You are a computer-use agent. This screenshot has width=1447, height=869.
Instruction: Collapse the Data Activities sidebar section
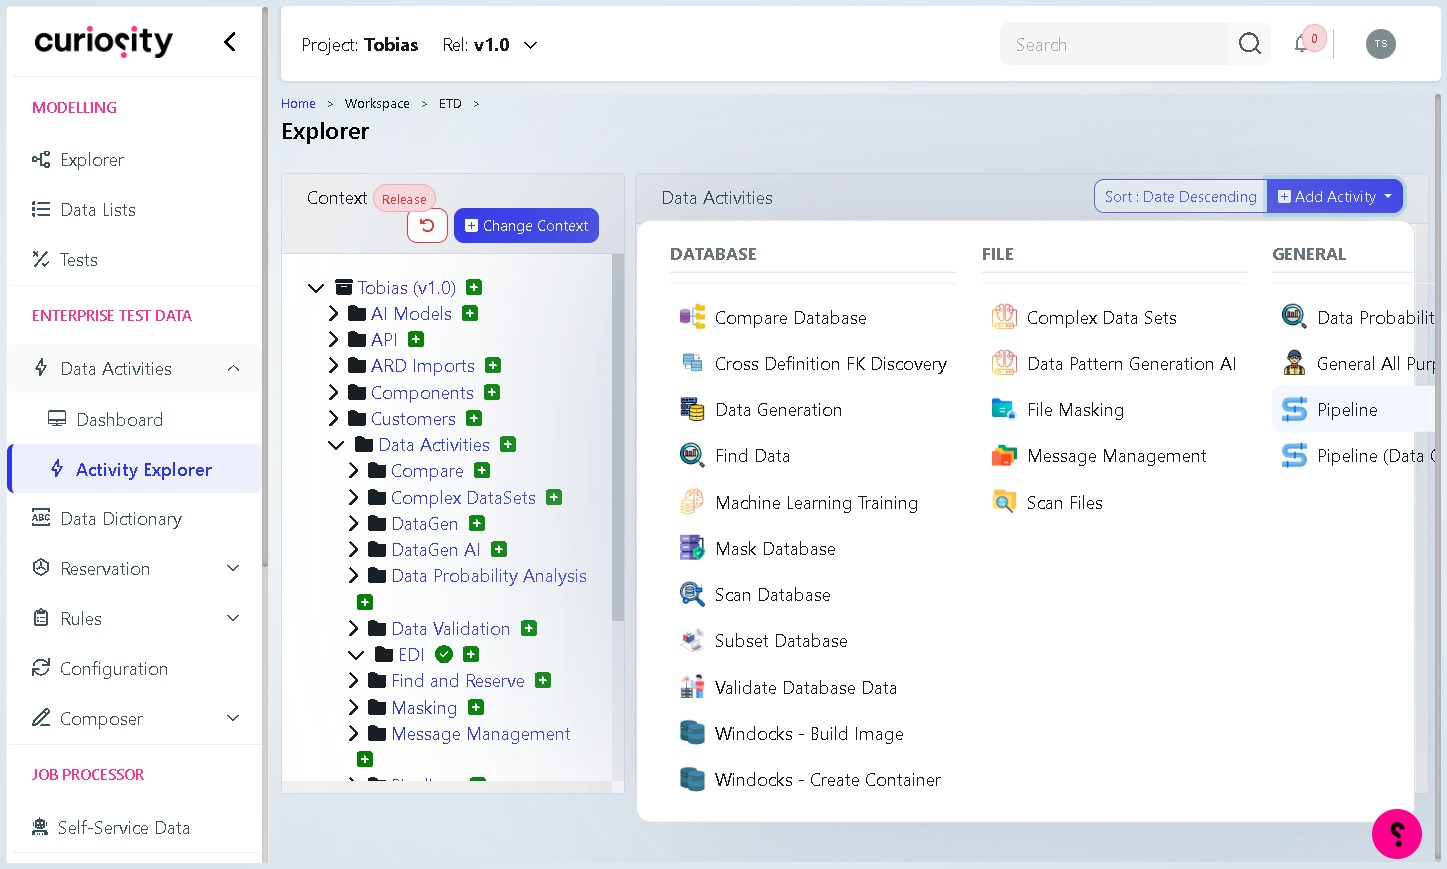pyautogui.click(x=233, y=368)
